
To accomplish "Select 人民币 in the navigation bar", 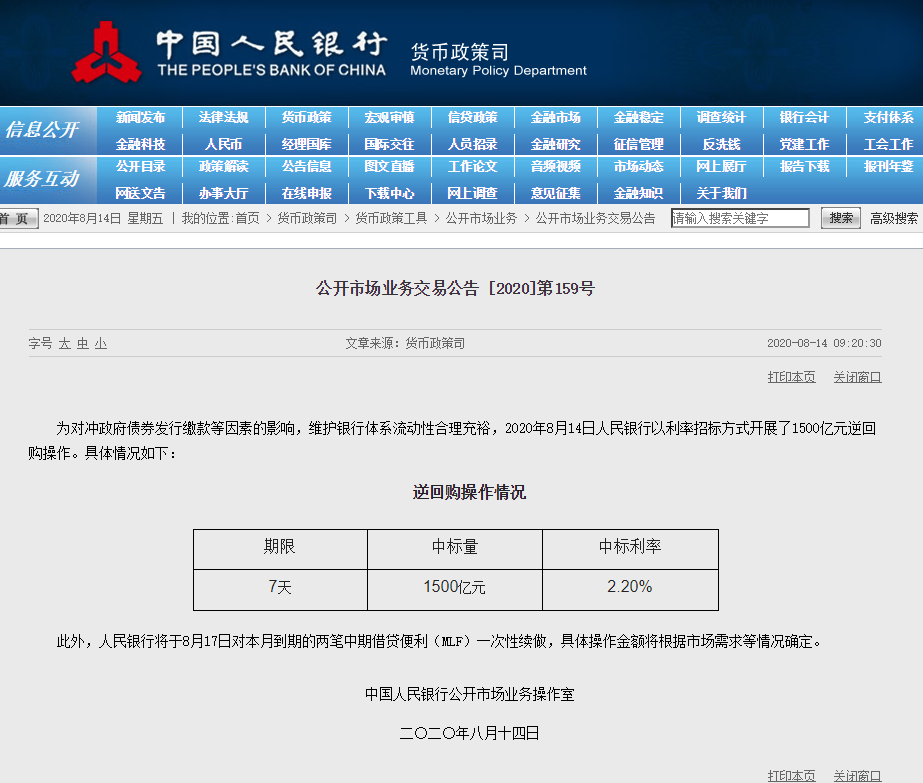I will 223,144.
